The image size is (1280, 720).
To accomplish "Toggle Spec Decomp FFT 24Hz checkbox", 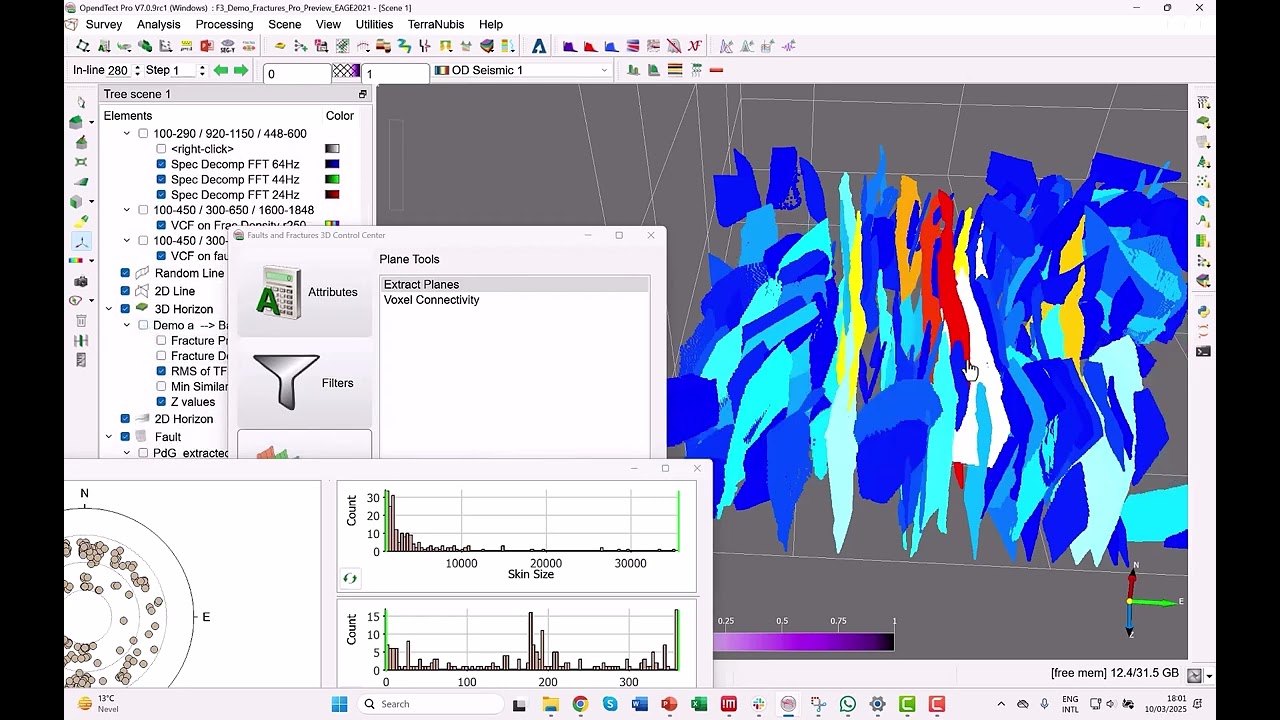I will coord(161,194).
